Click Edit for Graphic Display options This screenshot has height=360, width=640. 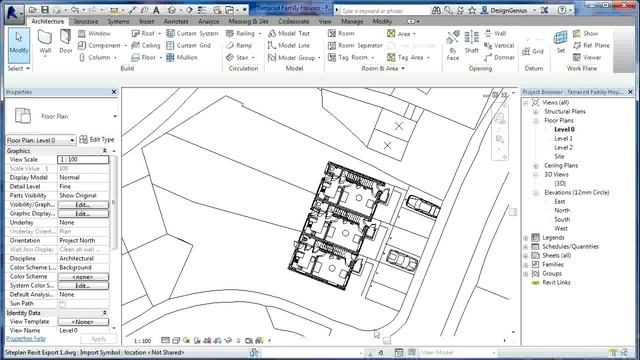(x=83, y=213)
